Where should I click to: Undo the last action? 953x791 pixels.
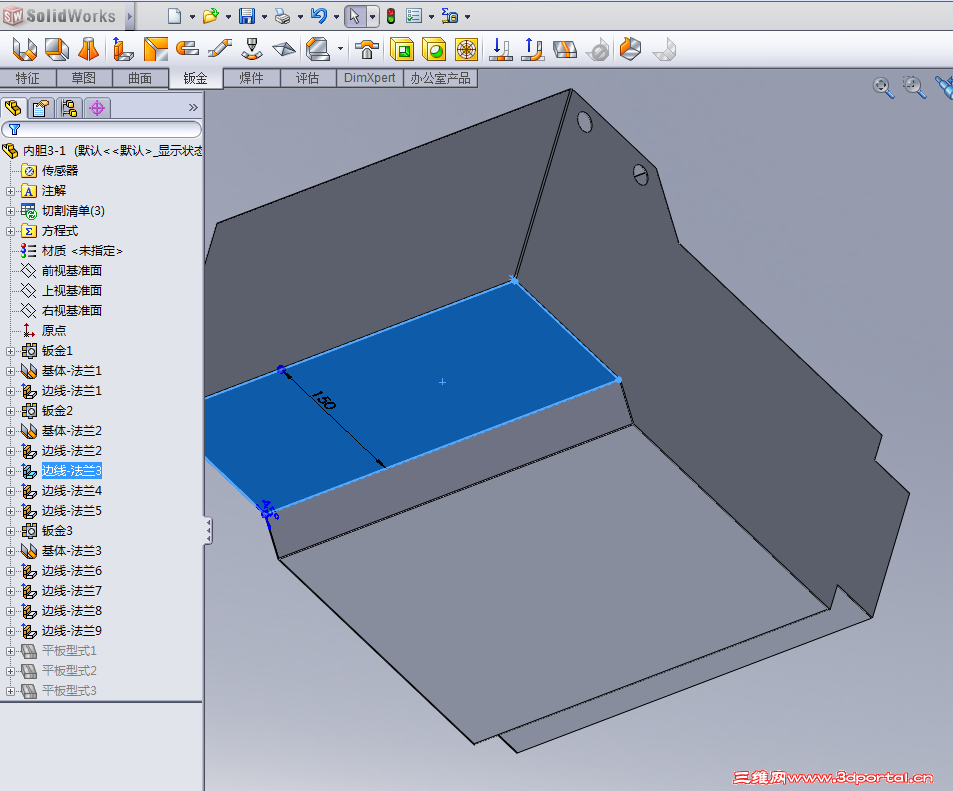coord(318,16)
